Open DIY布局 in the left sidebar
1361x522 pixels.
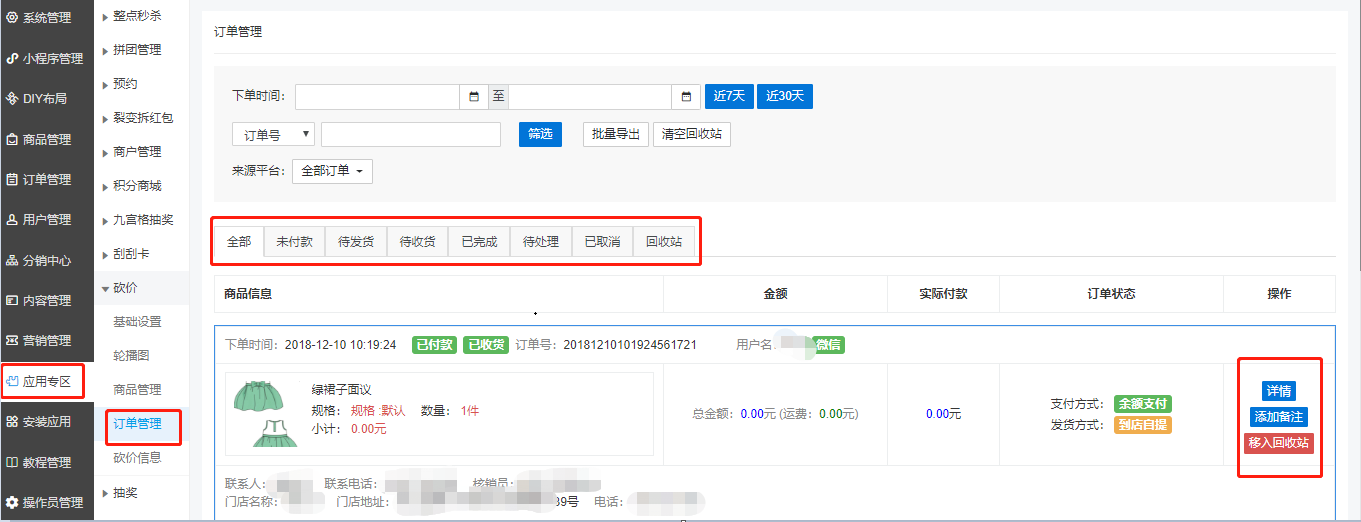pyautogui.click(x=47, y=99)
